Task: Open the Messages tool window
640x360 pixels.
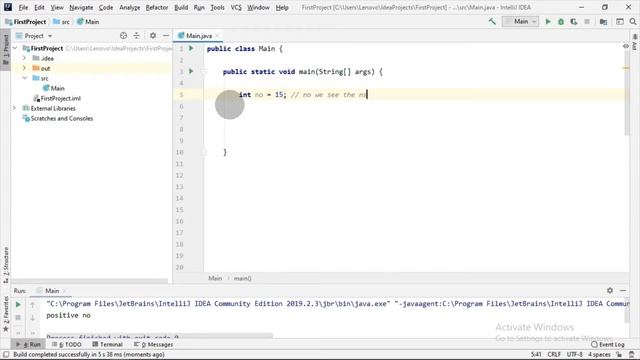Action: [153, 344]
